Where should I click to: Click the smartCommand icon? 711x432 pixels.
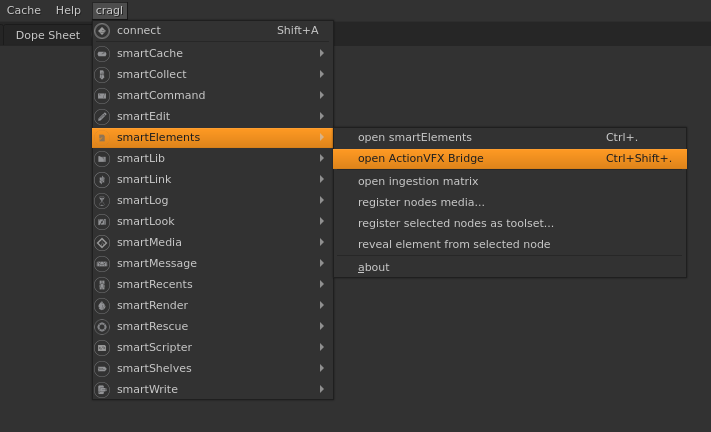(102, 96)
